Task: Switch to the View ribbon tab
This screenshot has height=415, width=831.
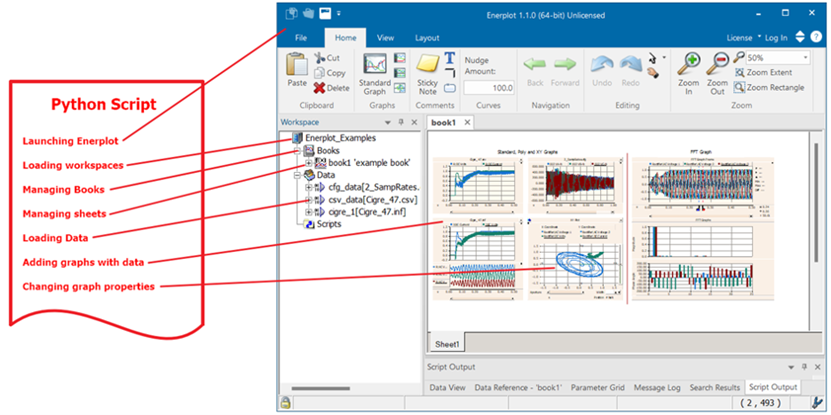Action: [385, 38]
